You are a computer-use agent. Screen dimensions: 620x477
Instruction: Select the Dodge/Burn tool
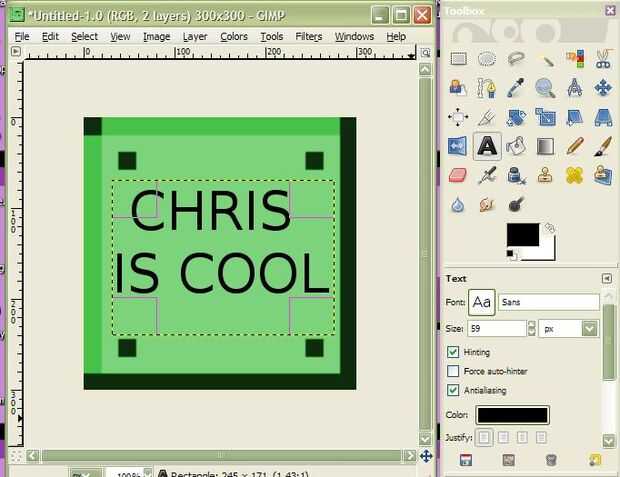click(516, 205)
